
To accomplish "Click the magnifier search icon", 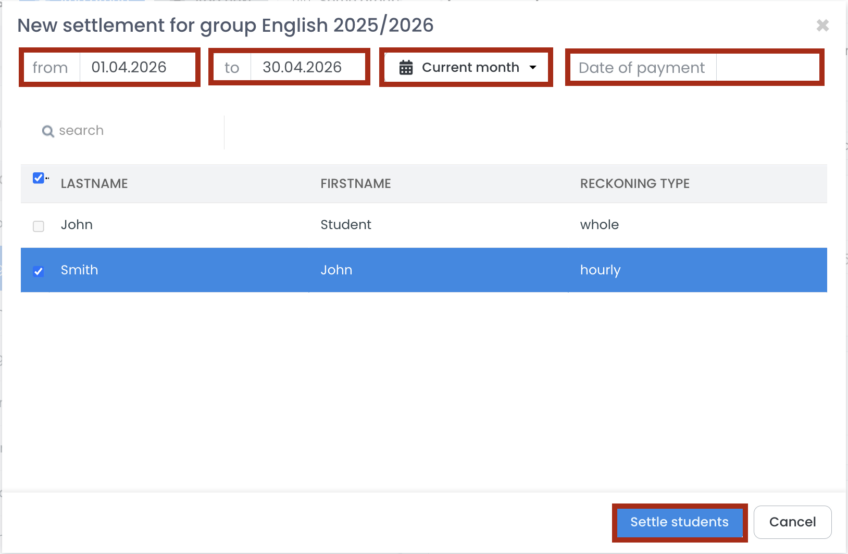I will [x=47, y=131].
